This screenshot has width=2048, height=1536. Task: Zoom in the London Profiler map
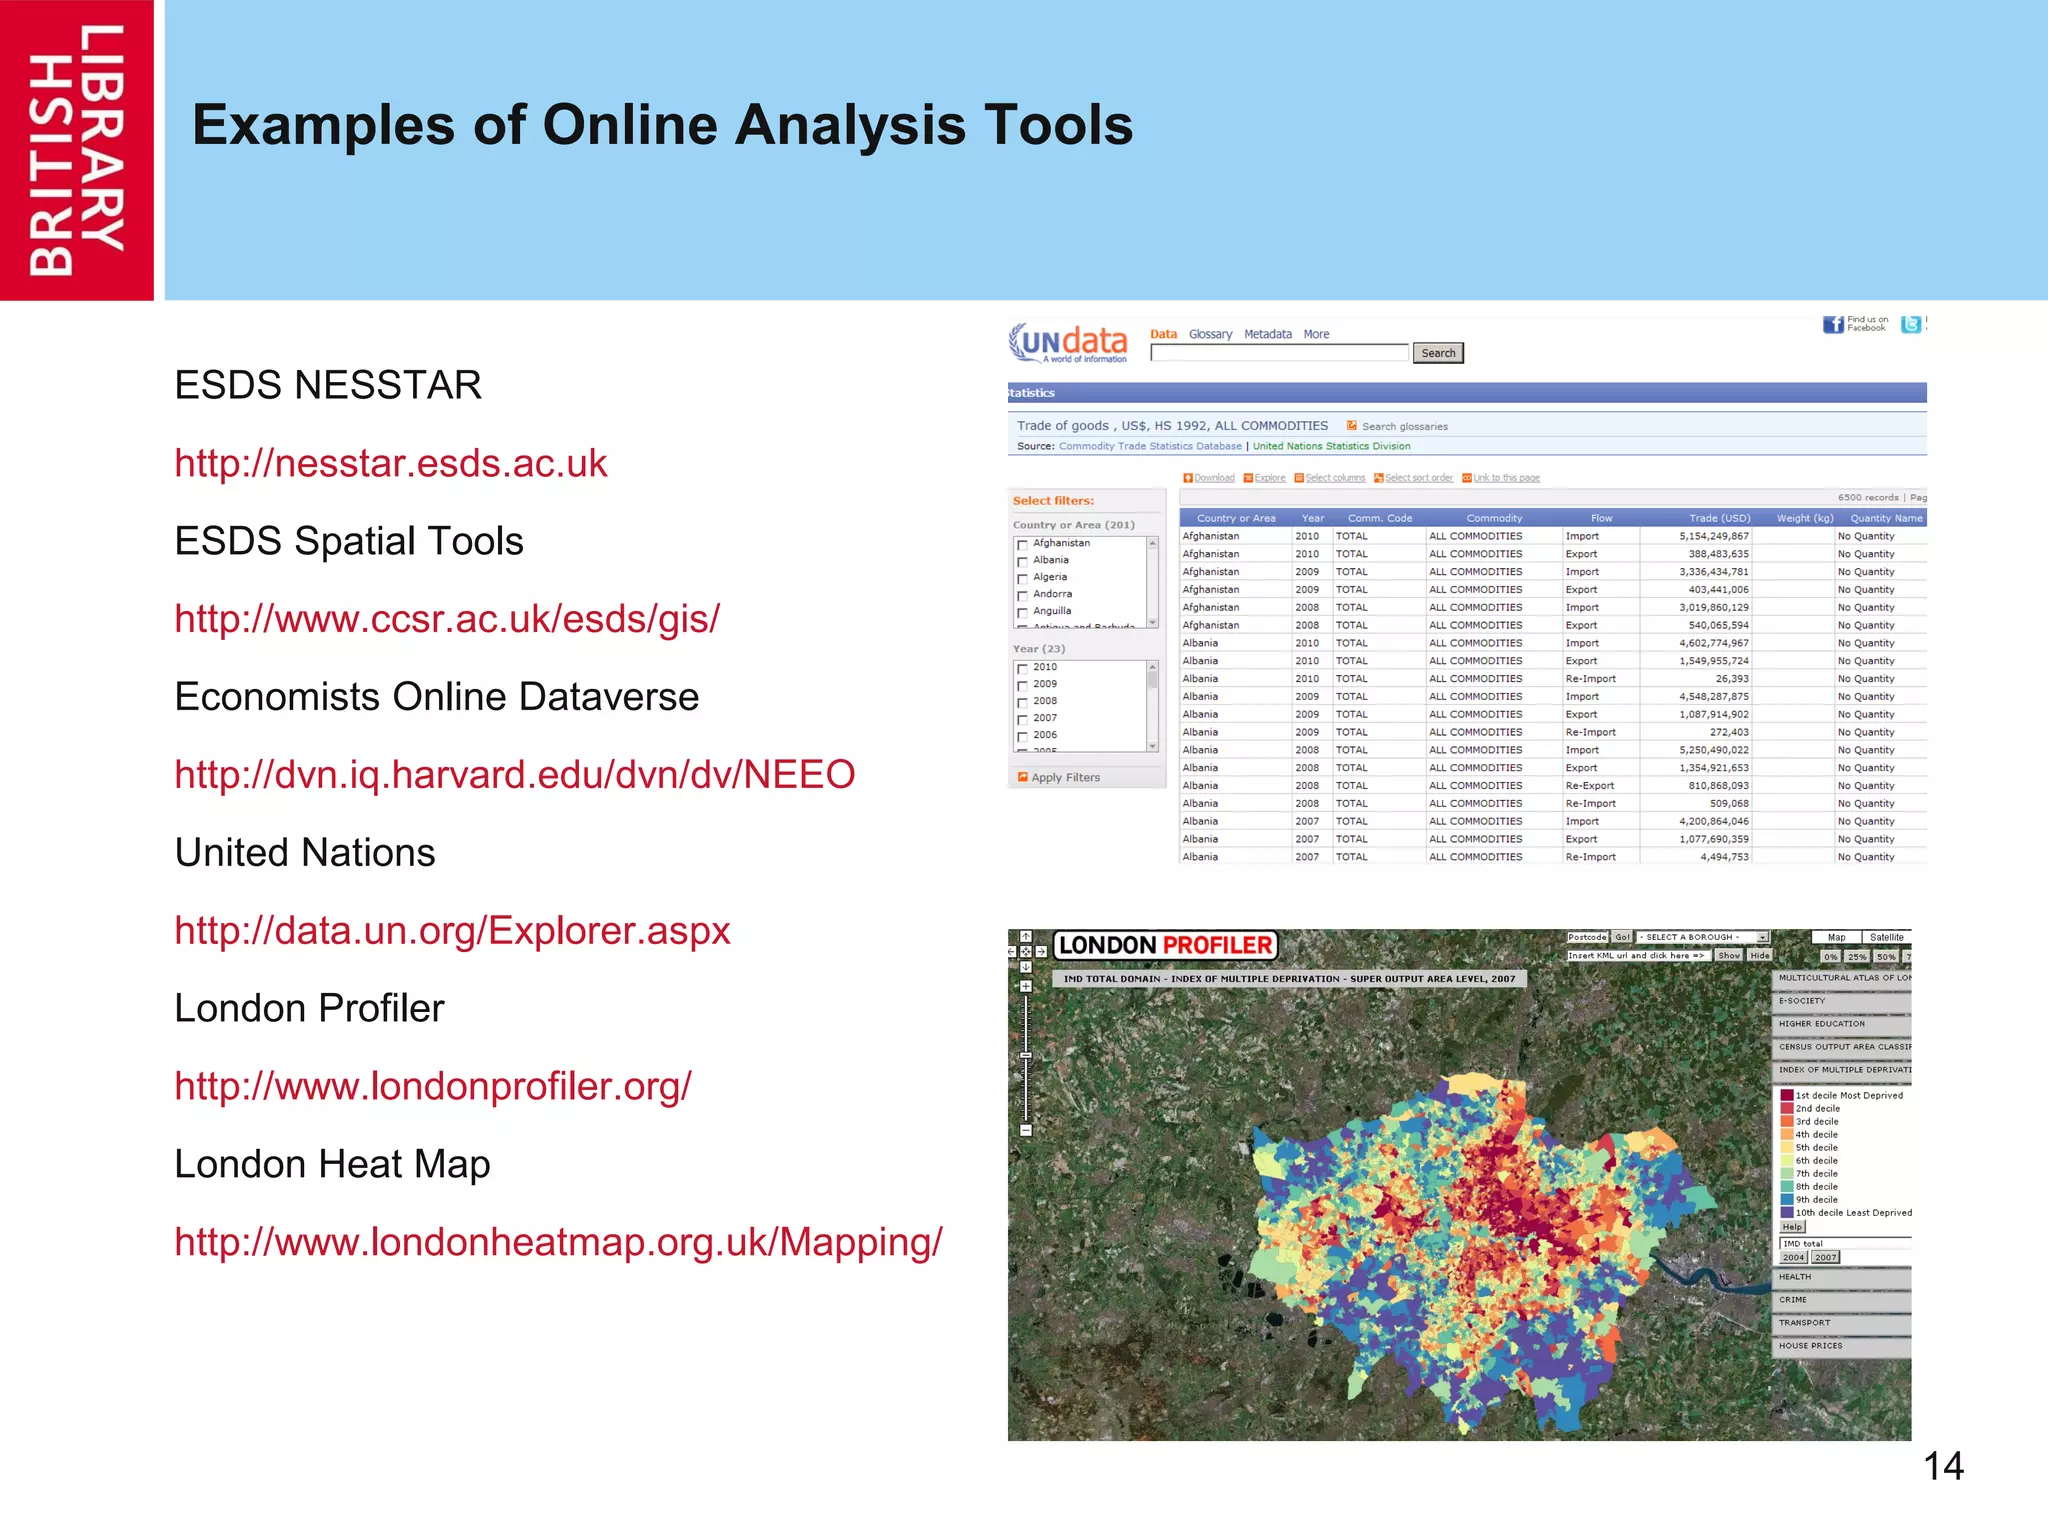(1026, 986)
